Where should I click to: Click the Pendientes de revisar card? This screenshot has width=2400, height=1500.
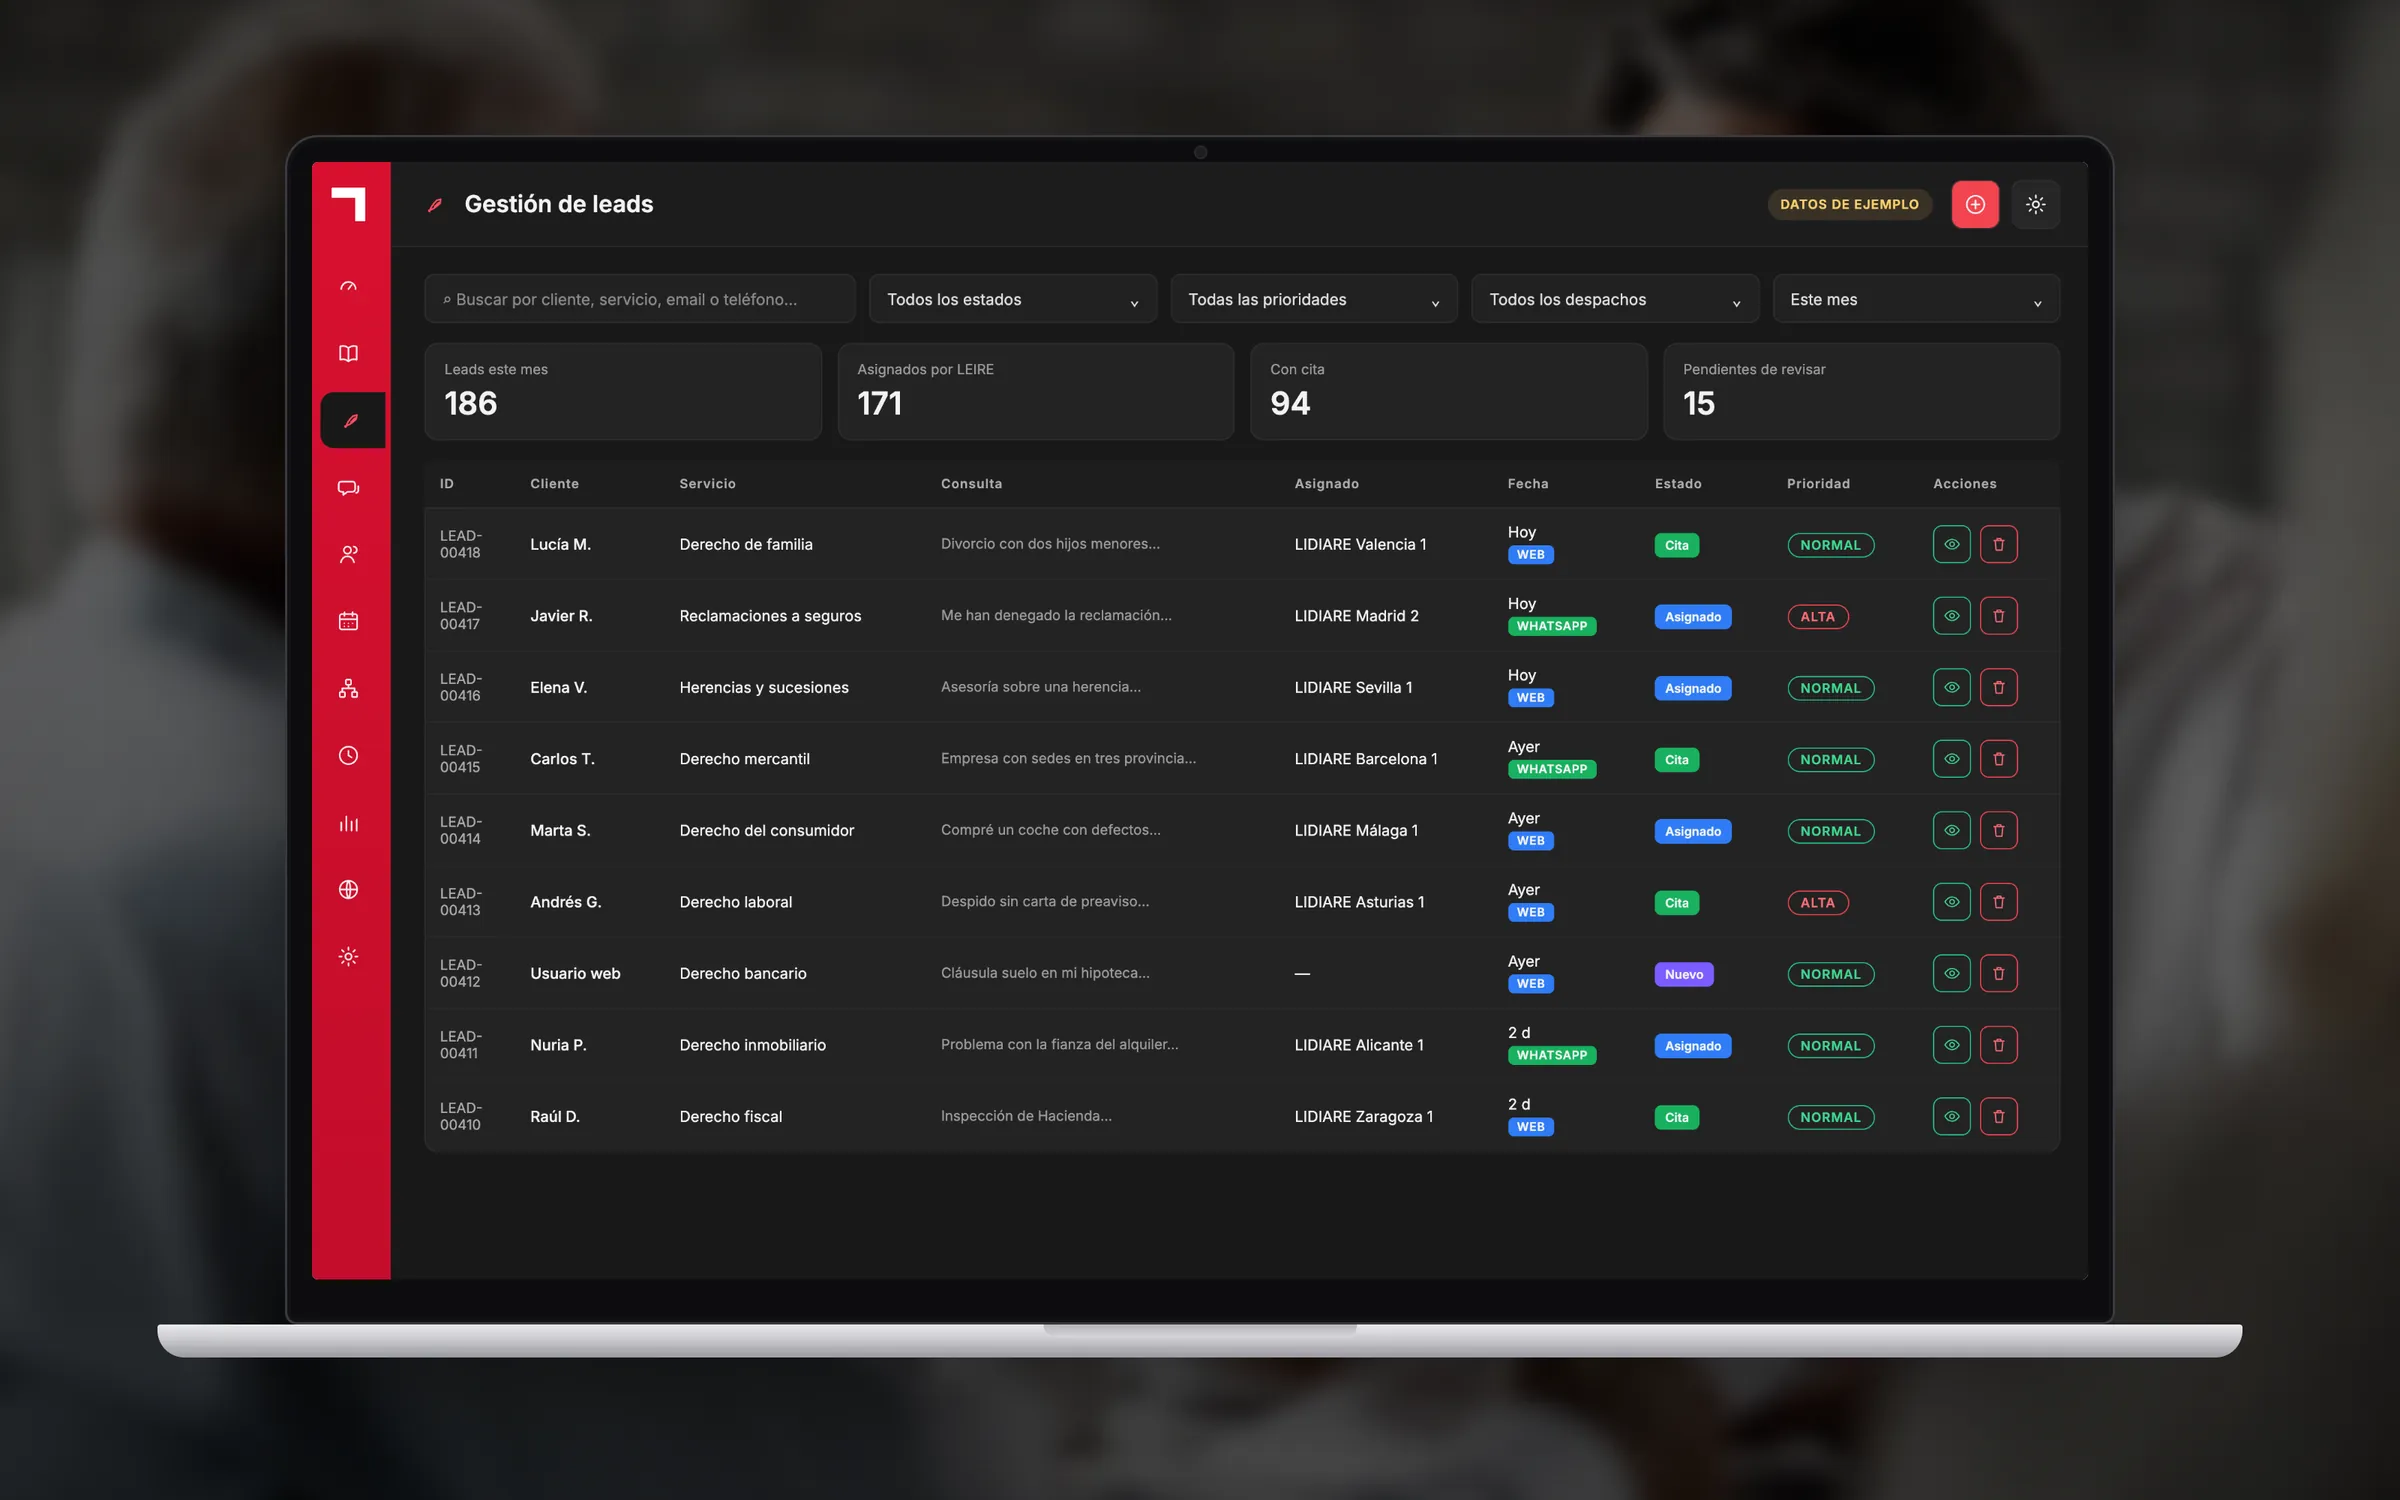coord(1861,392)
